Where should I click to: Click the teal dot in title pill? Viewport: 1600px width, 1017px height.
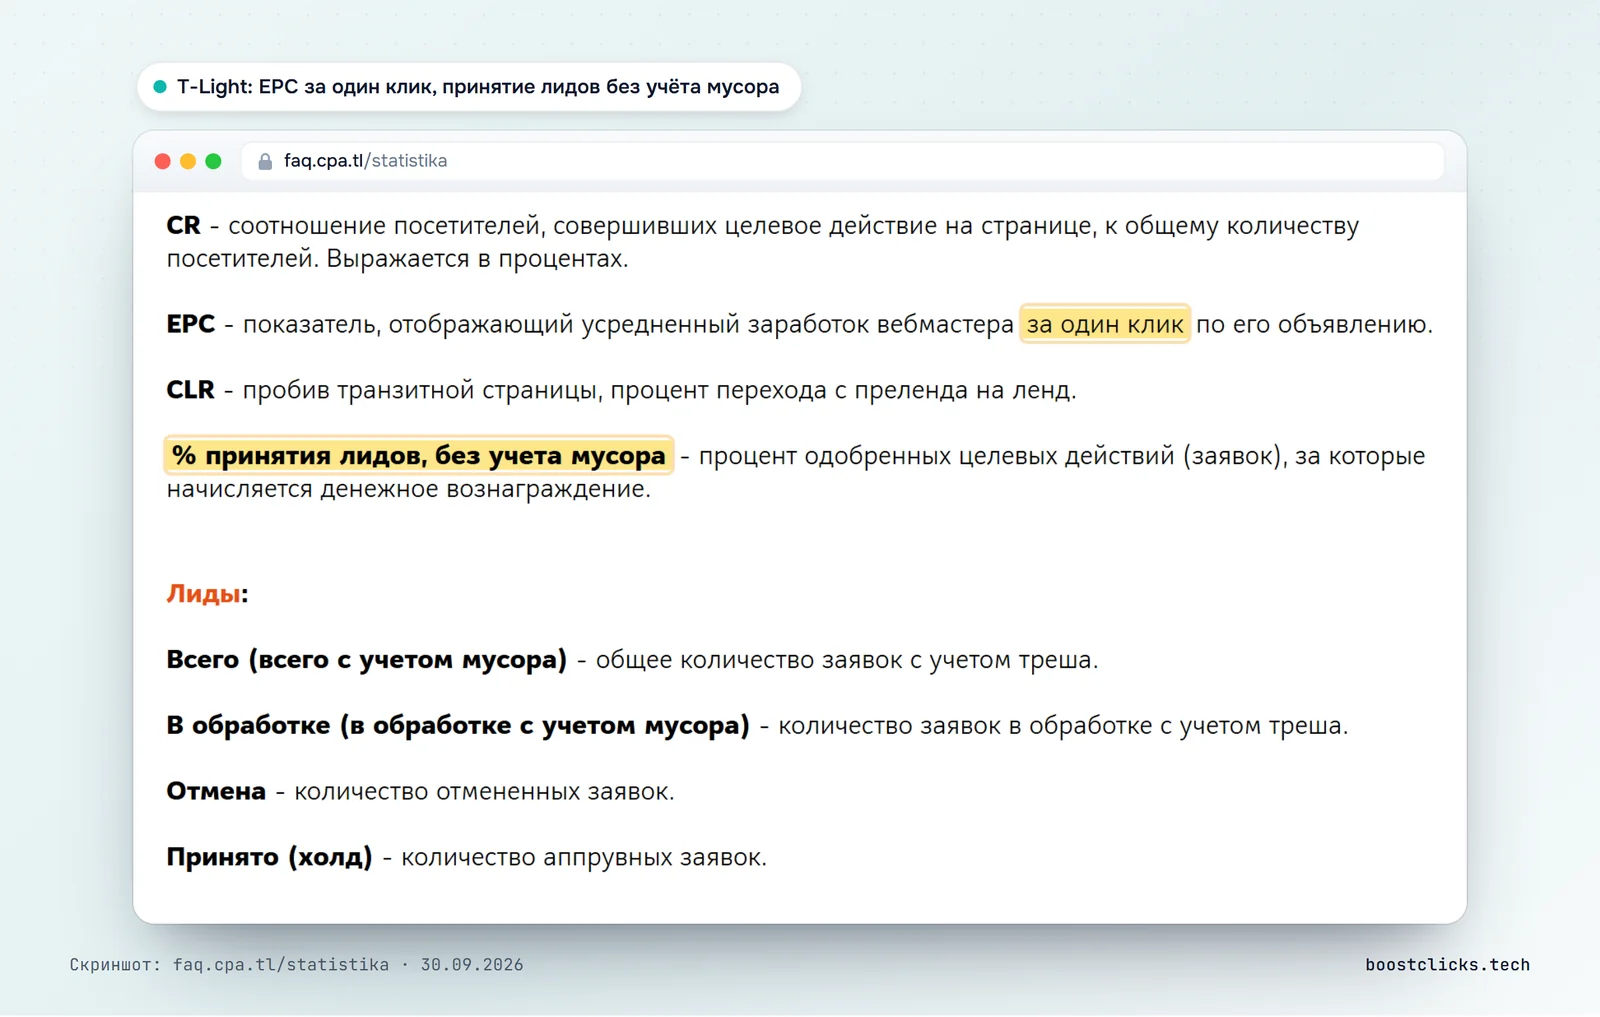(160, 87)
